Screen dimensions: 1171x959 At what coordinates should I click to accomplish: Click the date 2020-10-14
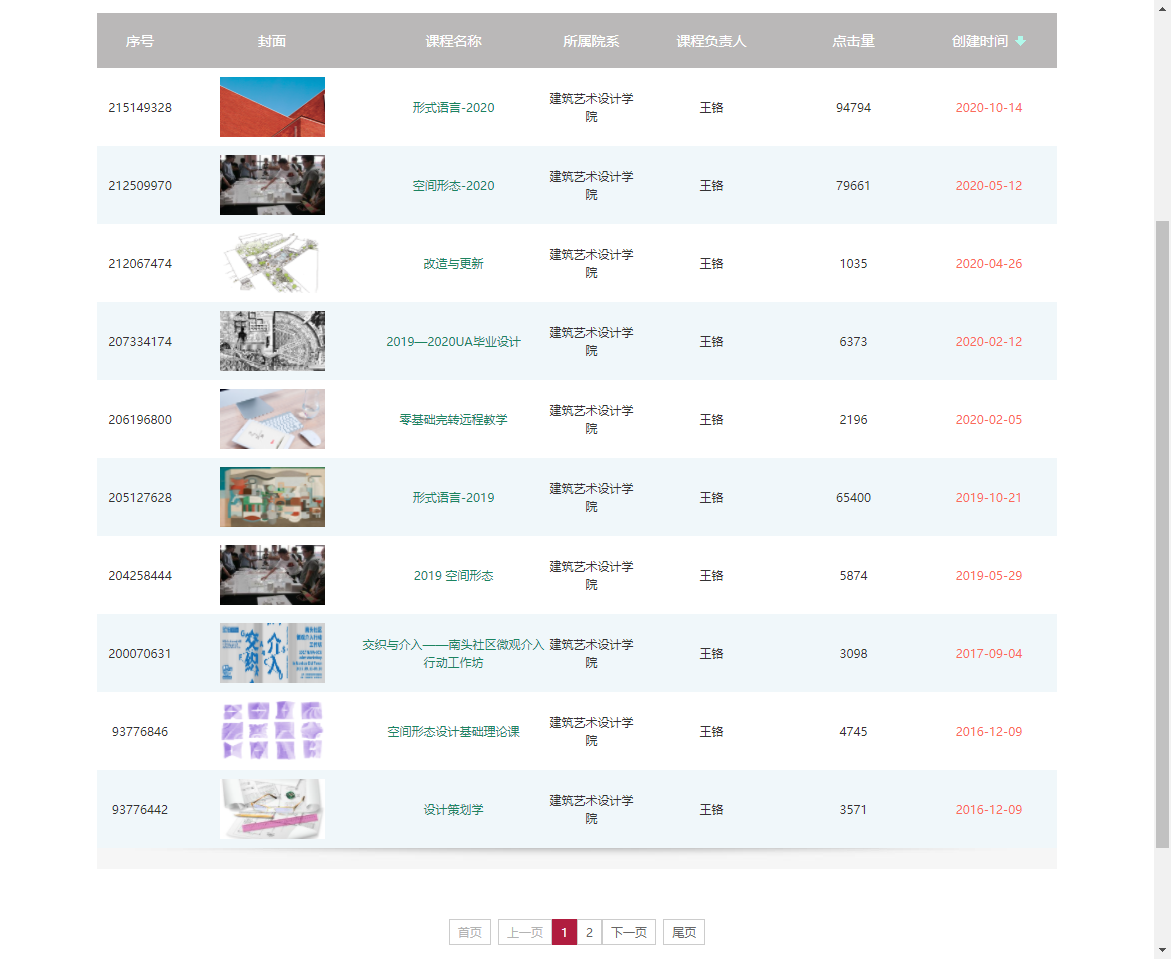(989, 108)
